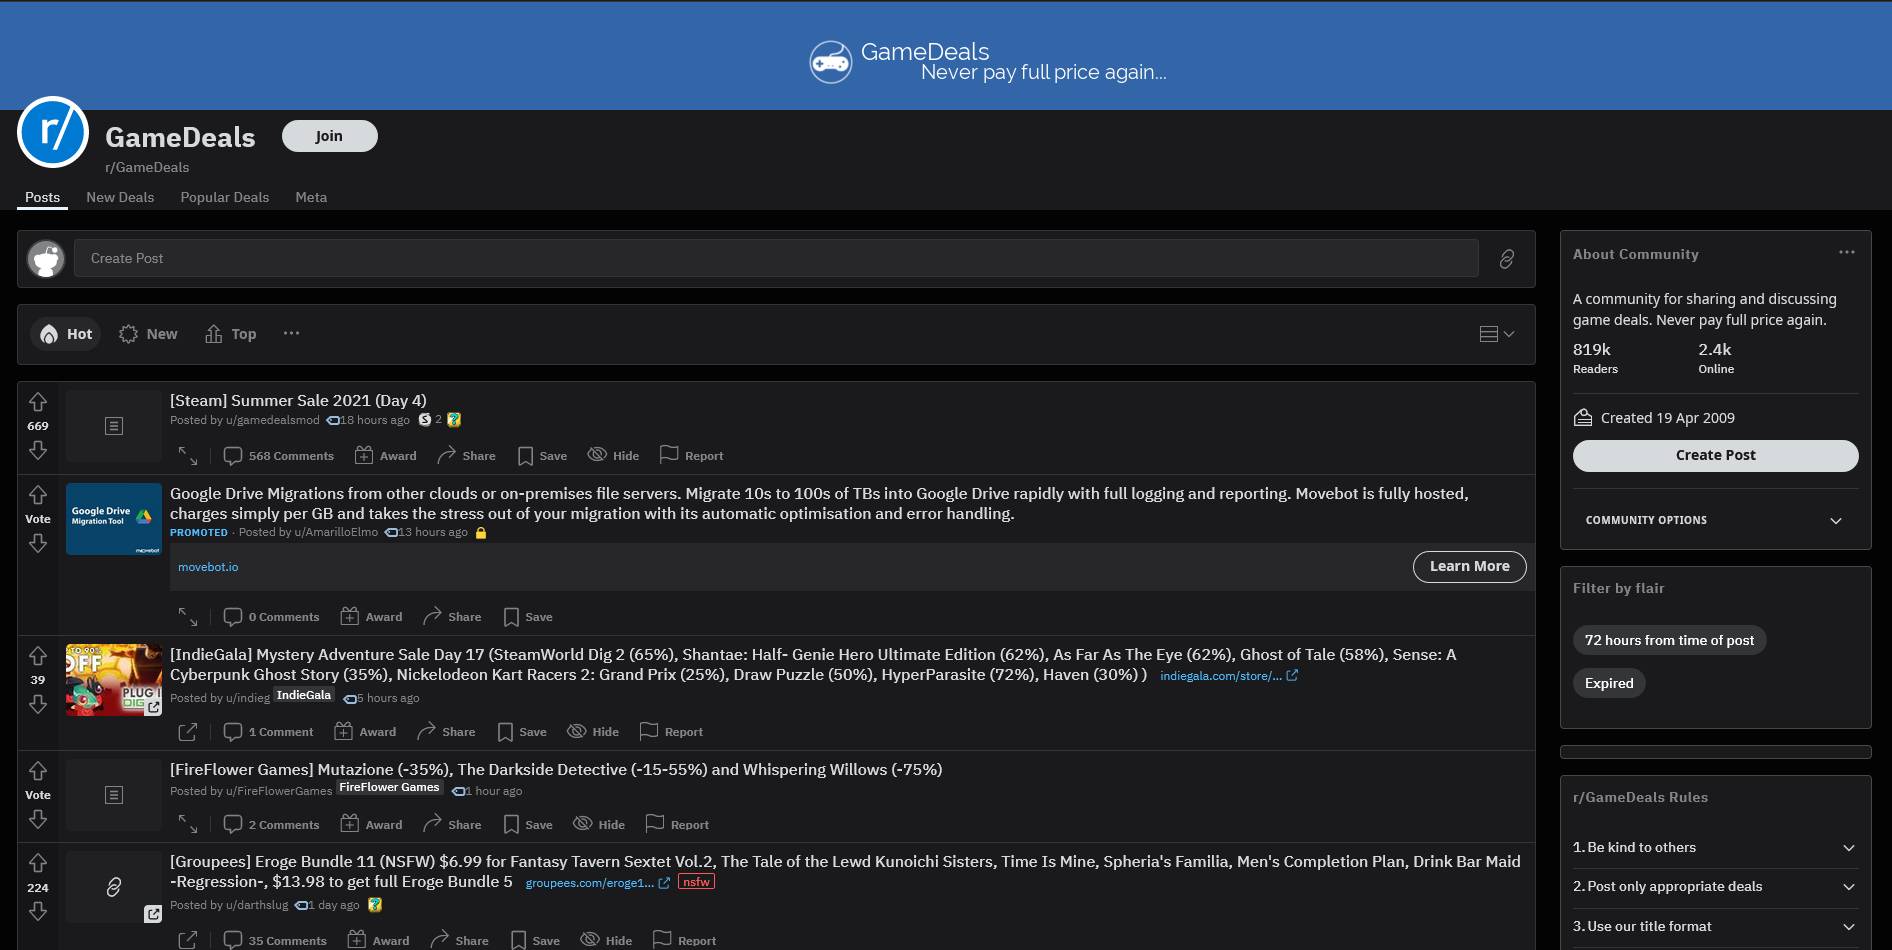
Task: Upvote the IndieGala Mystery Adventure Sale post
Action: click(38, 656)
